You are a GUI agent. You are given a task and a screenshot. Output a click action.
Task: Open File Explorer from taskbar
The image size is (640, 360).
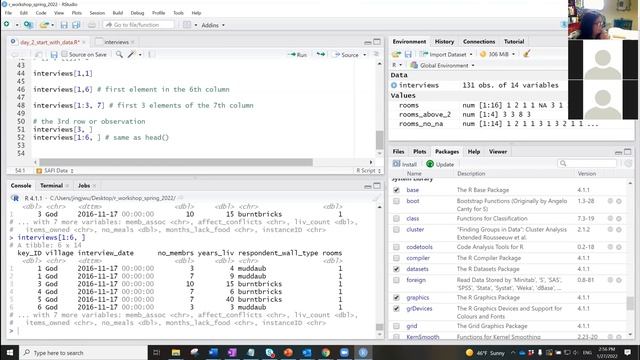(x=176, y=352)
